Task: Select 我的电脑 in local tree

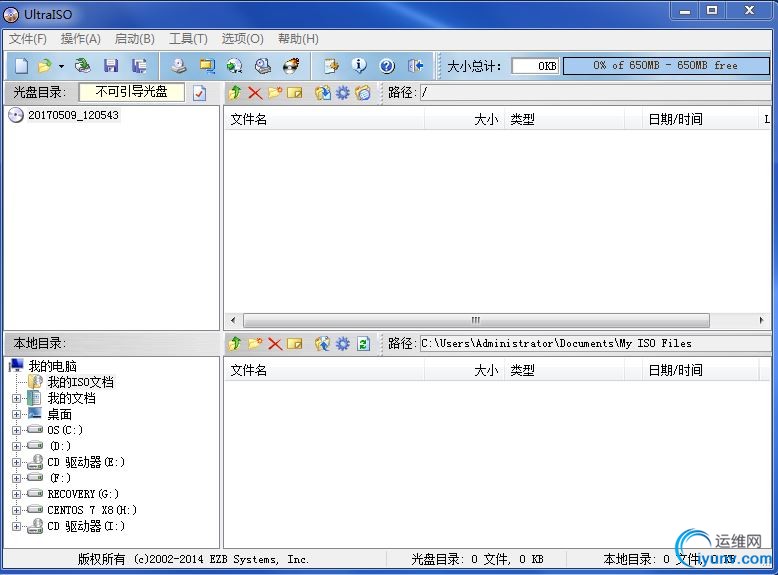Action: 52,366
